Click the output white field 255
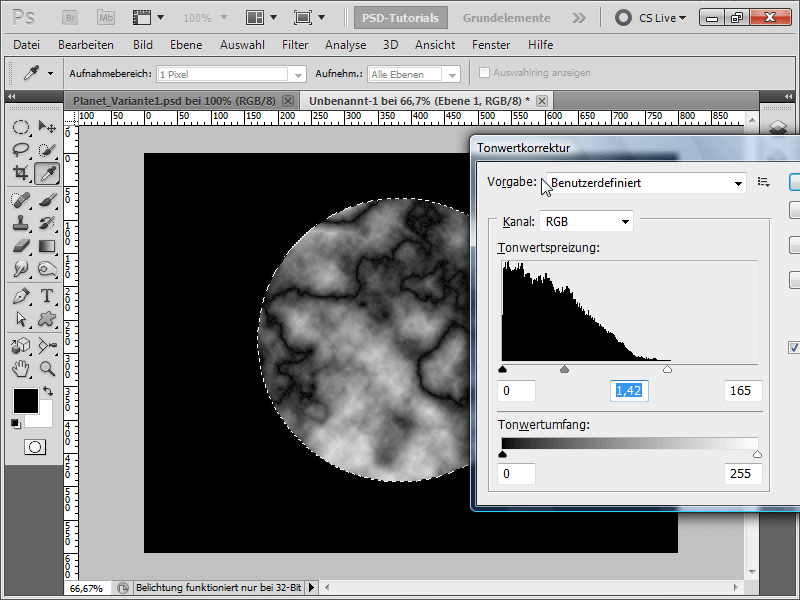800x600 pixels. (743, 473)
